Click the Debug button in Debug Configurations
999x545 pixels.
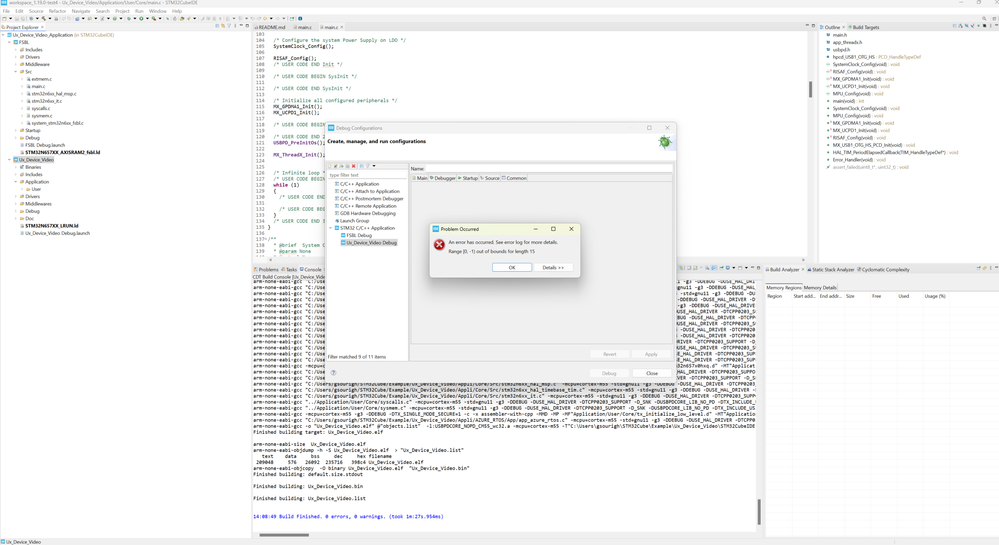click(609, 373)
